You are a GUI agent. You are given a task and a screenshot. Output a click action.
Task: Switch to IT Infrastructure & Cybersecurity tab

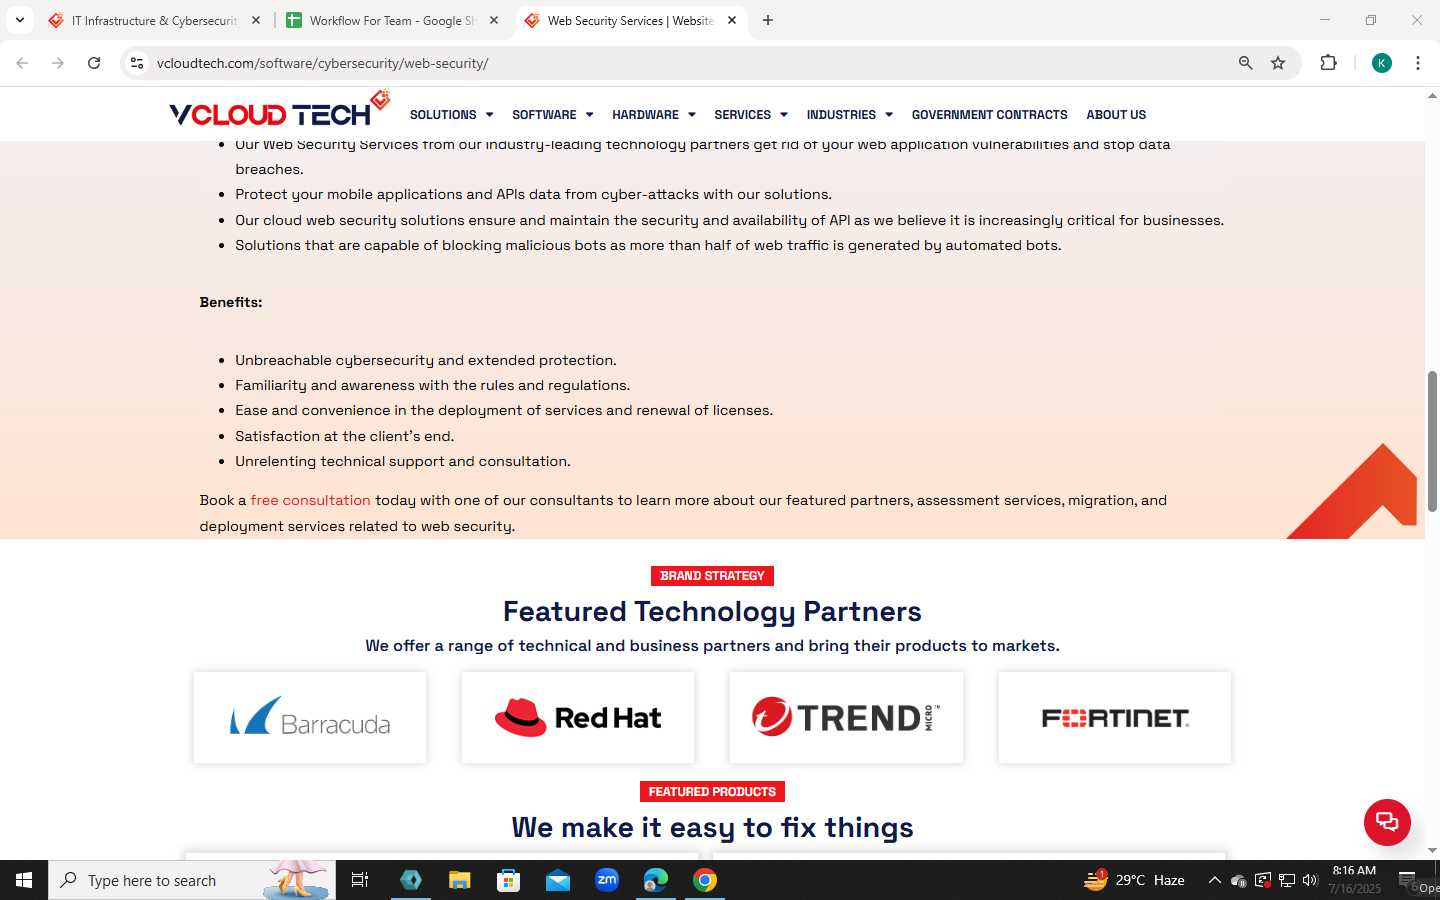pos(154,20)
